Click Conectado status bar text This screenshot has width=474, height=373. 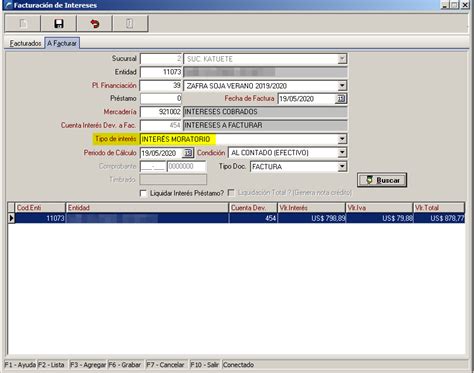tap(238, 365)
